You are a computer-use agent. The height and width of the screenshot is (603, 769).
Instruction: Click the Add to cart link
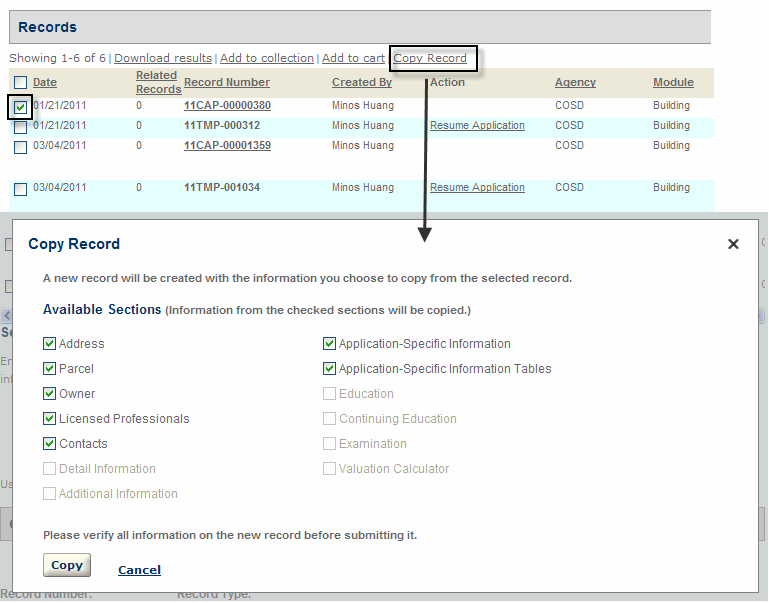tap(353, 58)
